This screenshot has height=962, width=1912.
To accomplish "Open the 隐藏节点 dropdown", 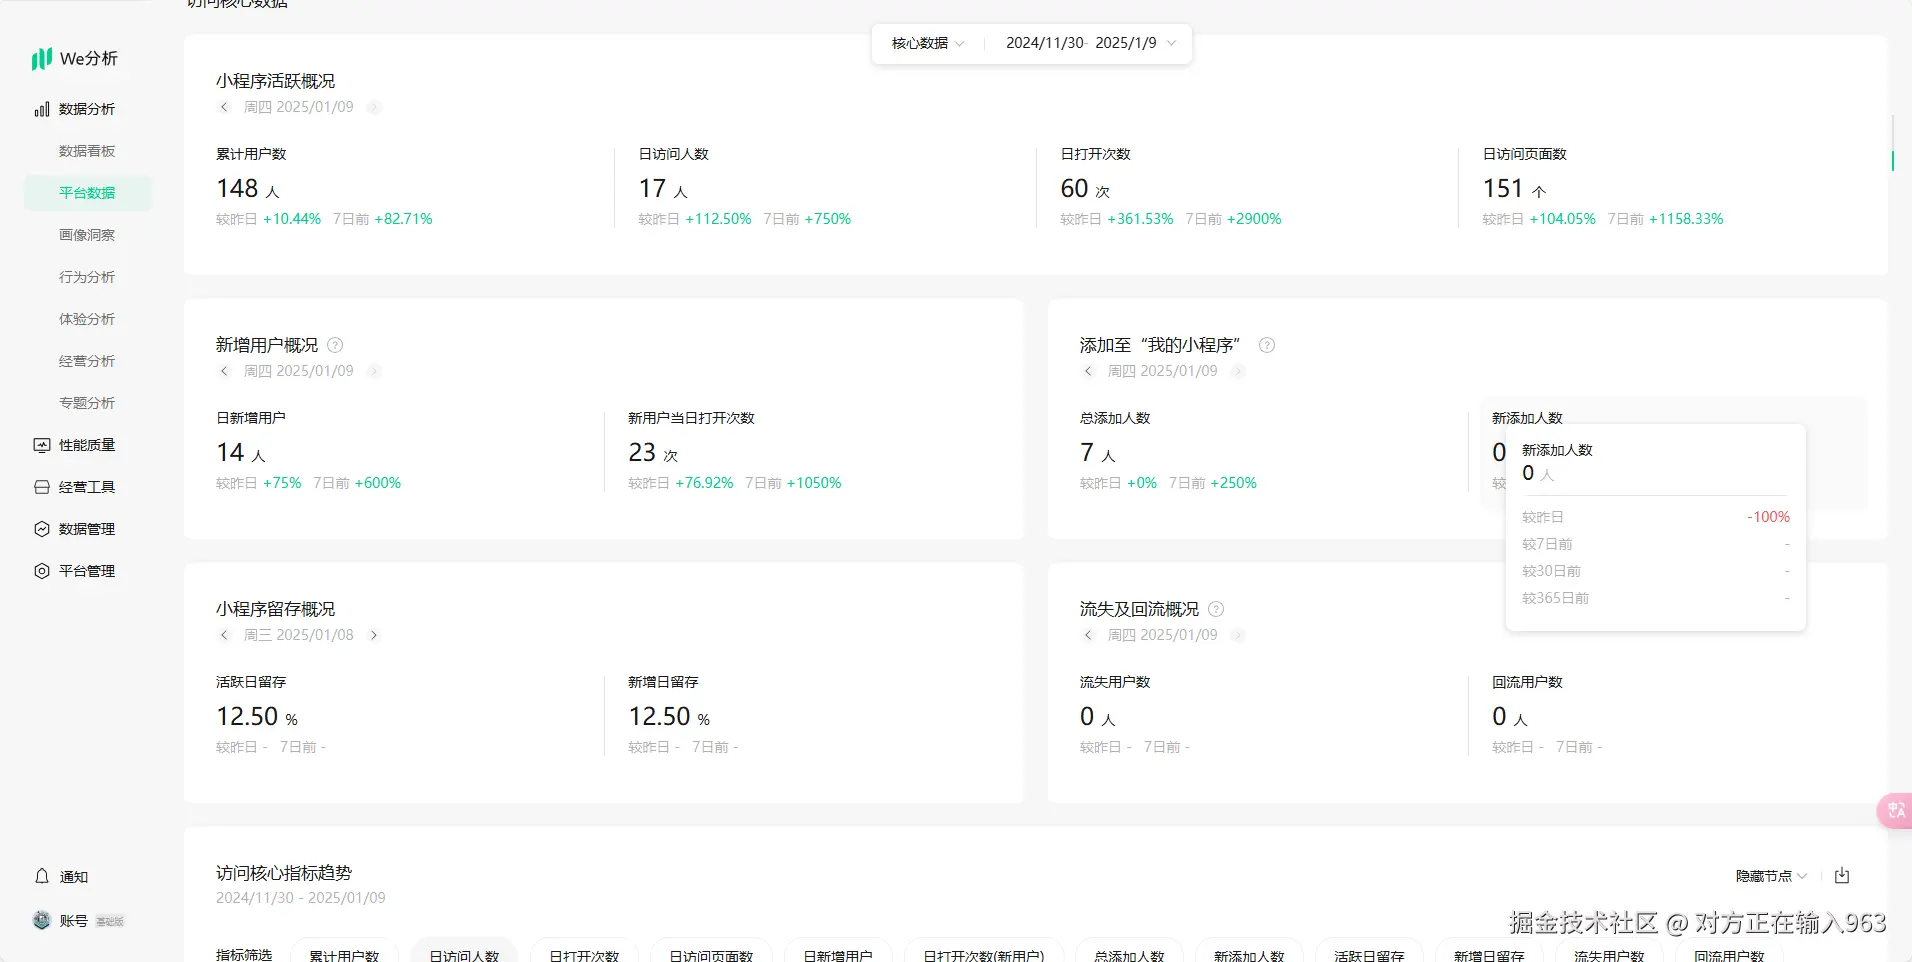I will tap(1771, 876).
